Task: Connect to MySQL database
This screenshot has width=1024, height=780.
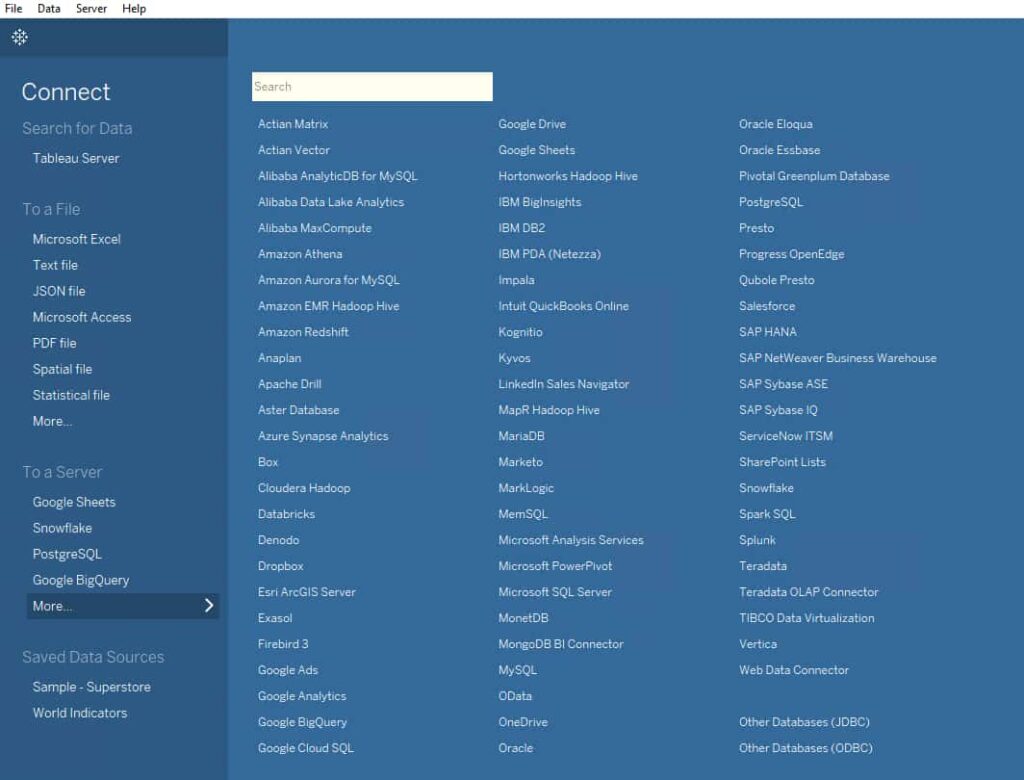Action: [517, 670]
